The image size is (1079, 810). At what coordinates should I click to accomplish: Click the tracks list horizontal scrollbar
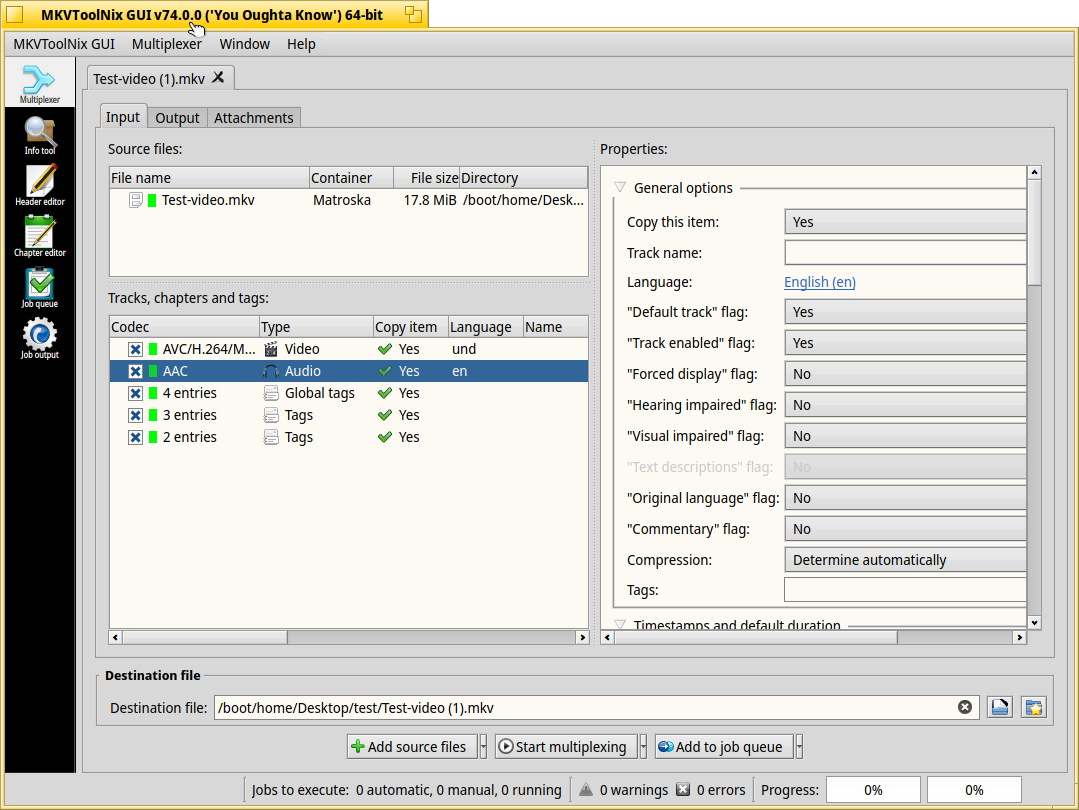pyautogui.click(x=349, y=637)
